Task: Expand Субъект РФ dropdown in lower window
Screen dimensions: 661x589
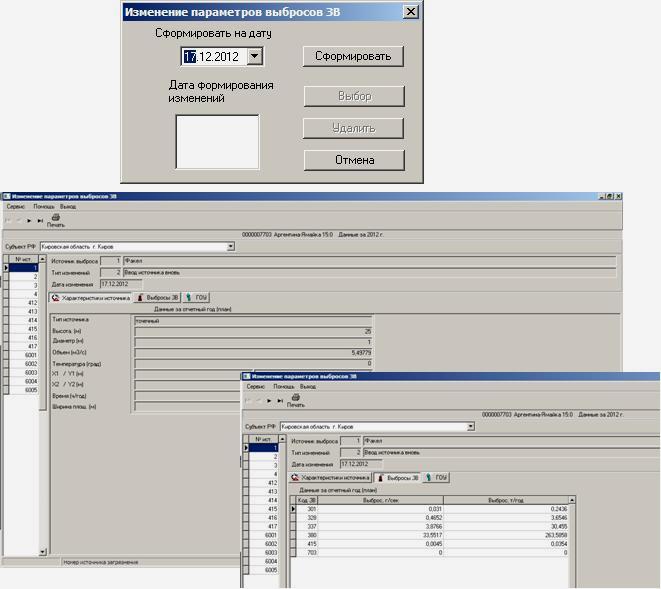Action: click(470, 426)
